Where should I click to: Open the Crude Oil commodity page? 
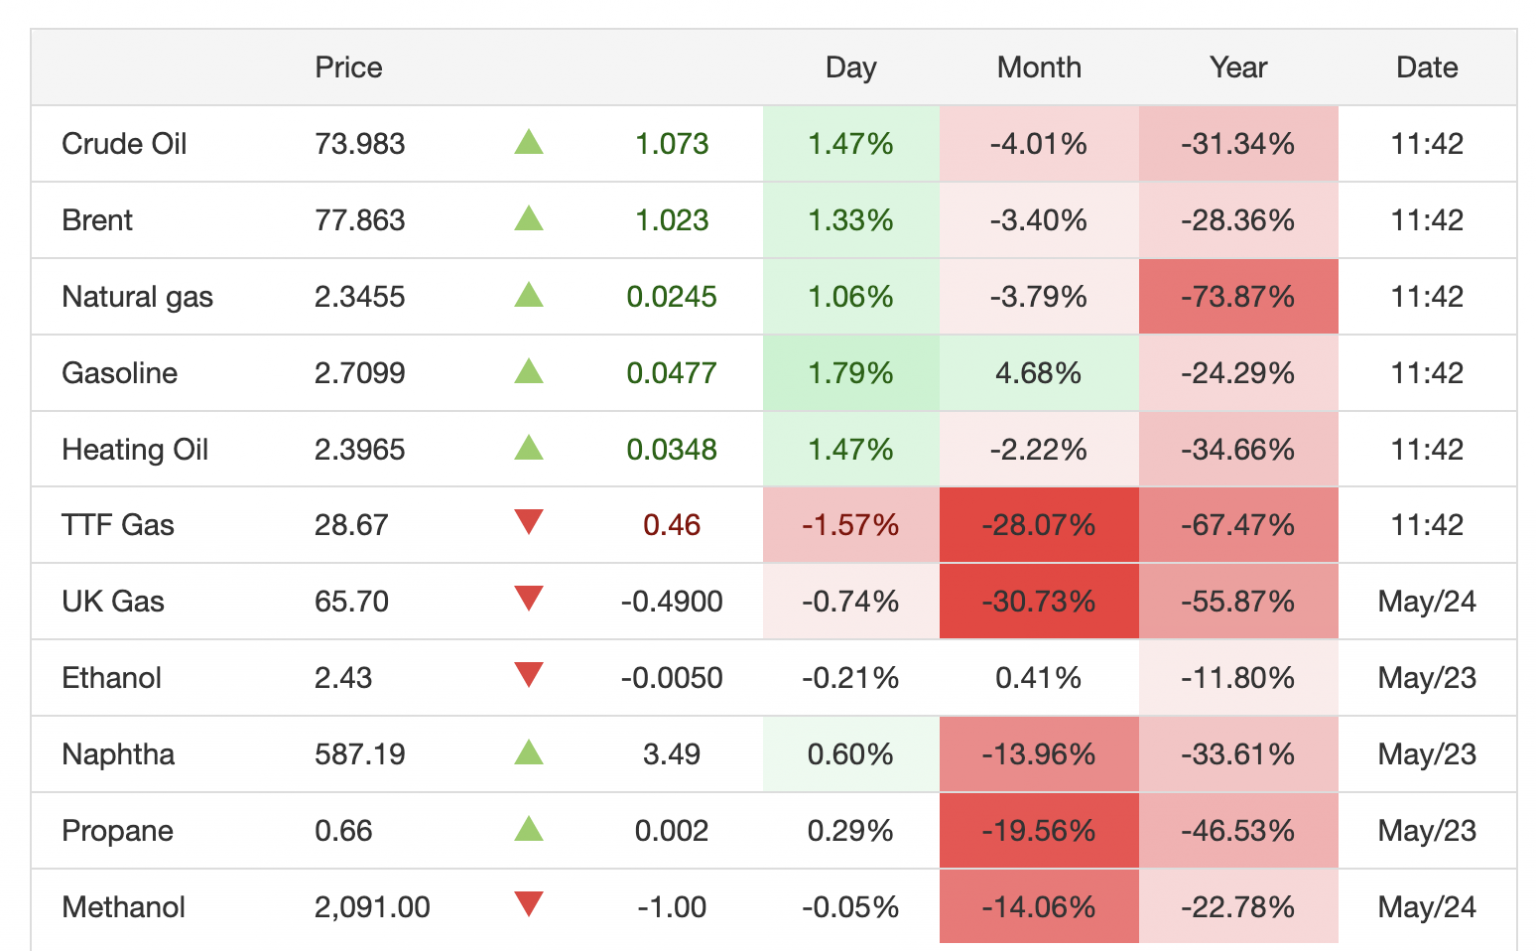tap(124, 144)
